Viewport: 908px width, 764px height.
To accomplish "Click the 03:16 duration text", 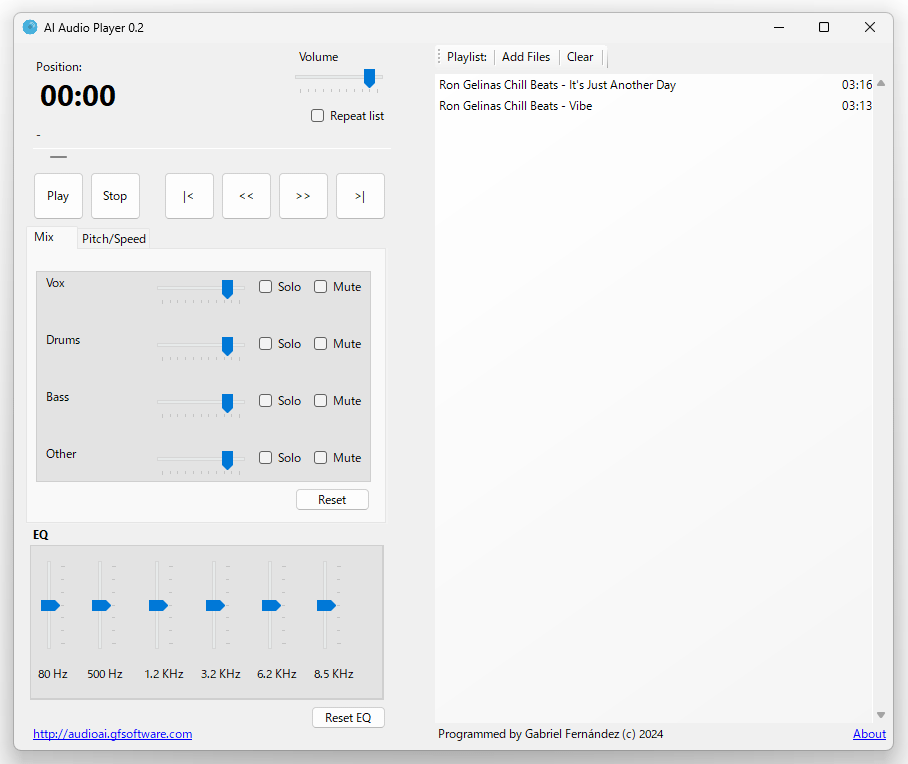I will click(857, 85).
